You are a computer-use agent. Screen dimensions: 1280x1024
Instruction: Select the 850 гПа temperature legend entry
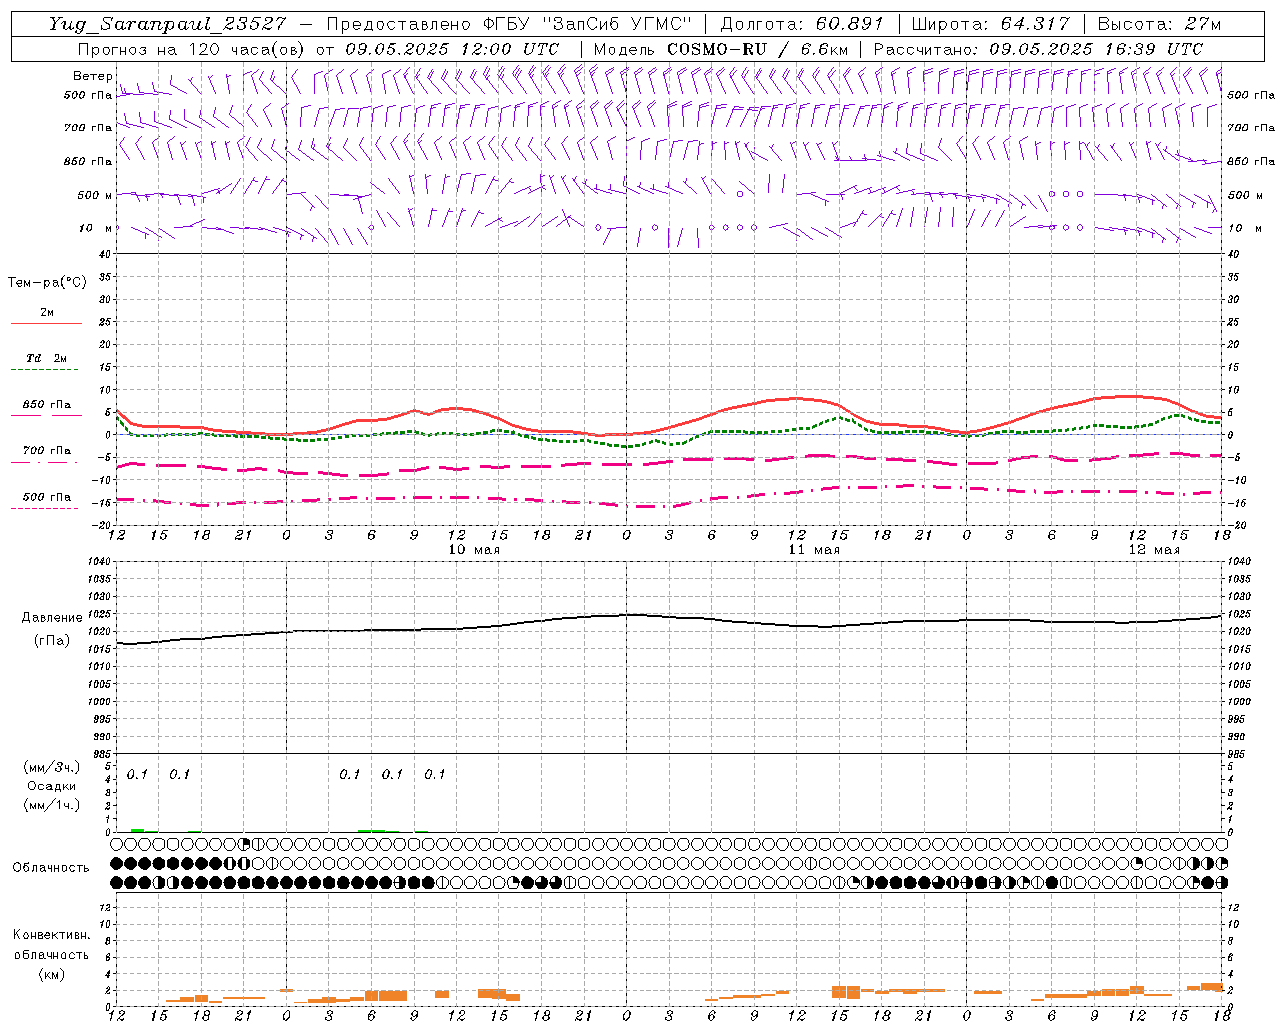coord(47,405)
